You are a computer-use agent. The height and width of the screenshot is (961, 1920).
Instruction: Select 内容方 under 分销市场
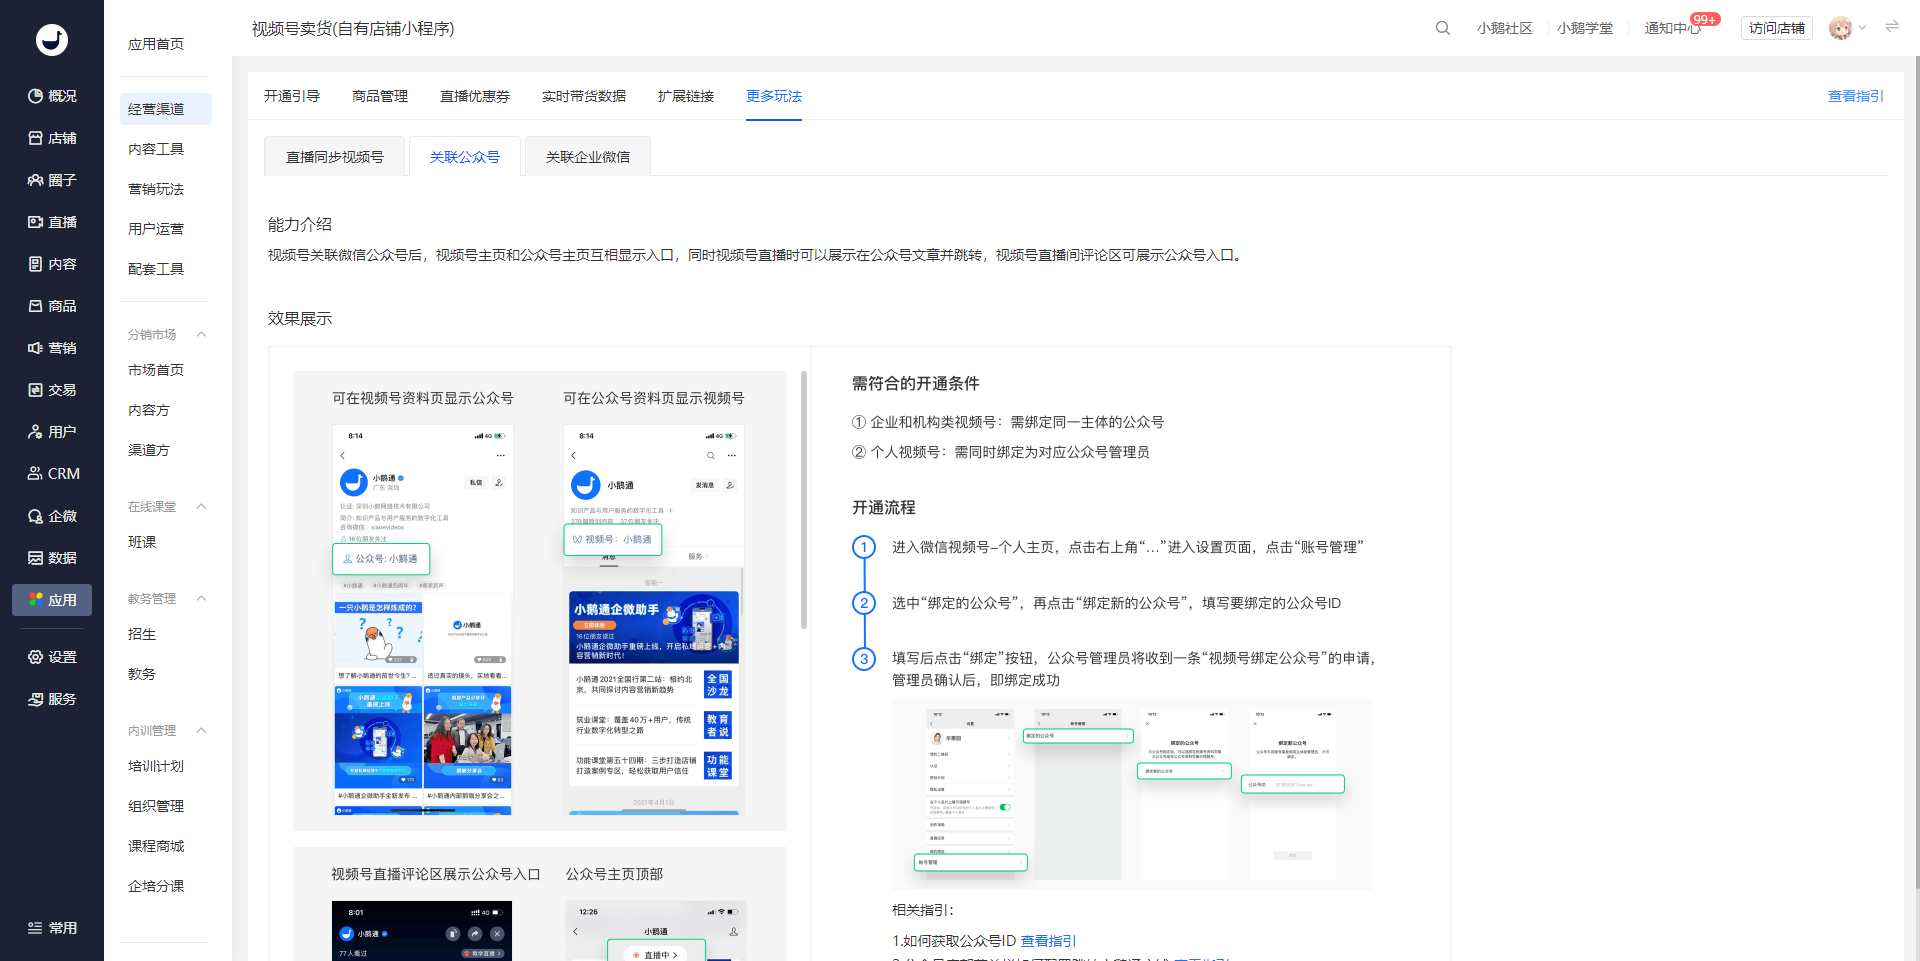coord(149,410)
